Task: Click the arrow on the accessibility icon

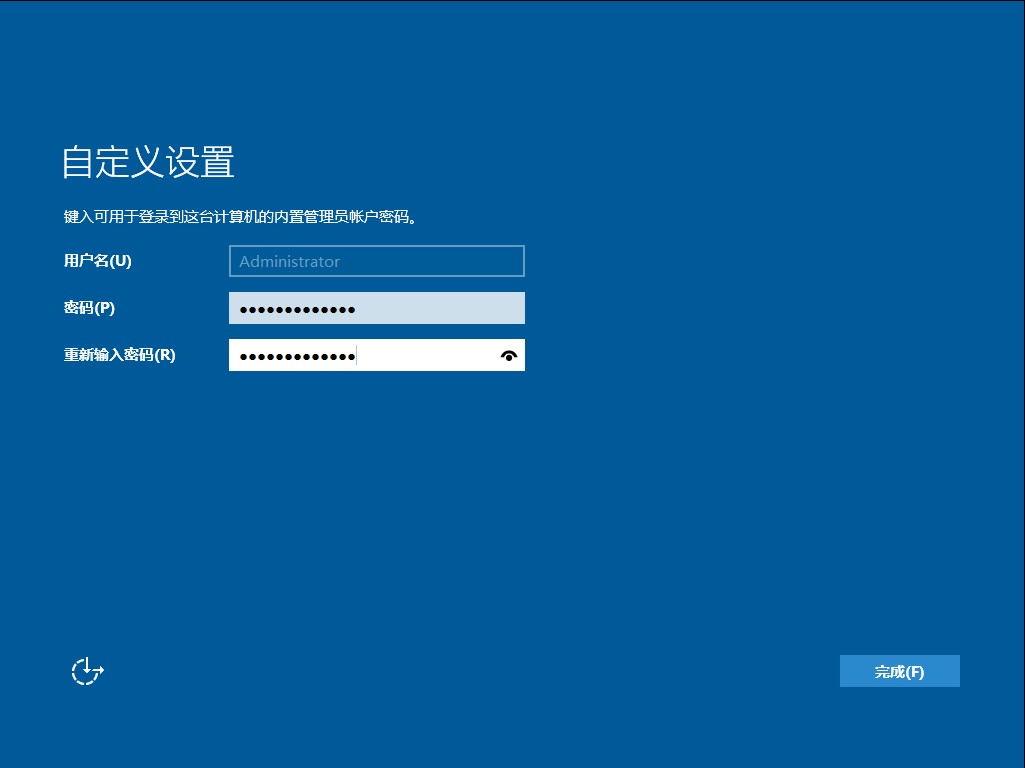Action: pos(99,671)
